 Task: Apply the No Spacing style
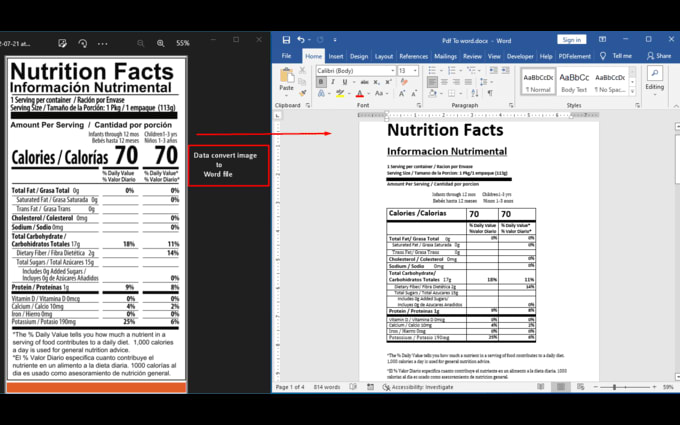610,82
